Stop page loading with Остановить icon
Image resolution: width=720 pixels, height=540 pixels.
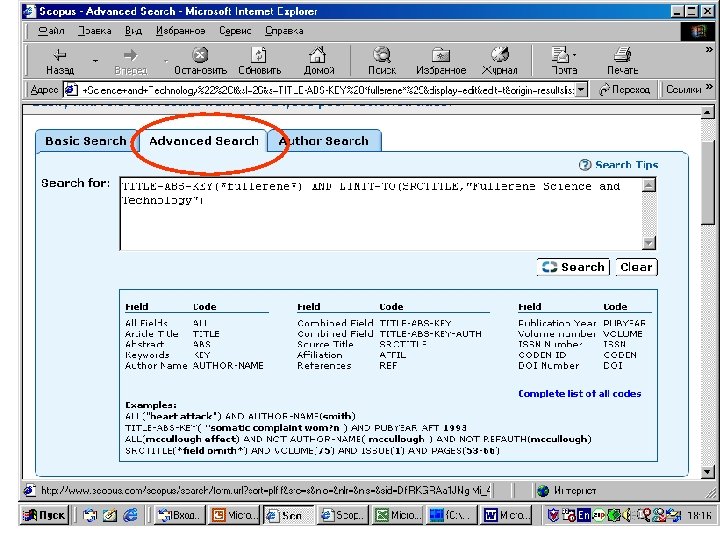click(x=200, y=61)
